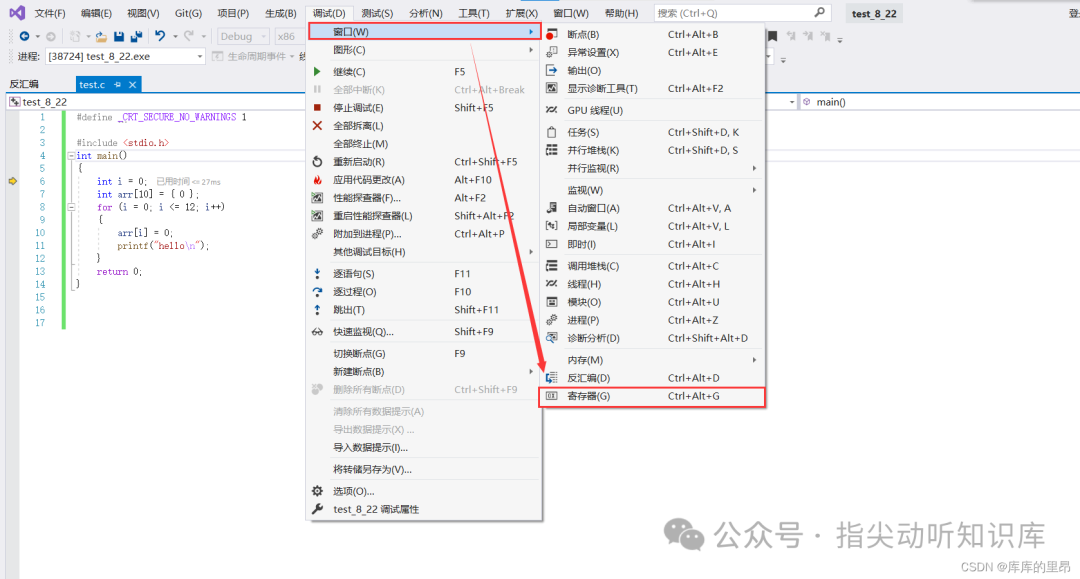Click the navigate backward arrow icon

click(x=25, y=36)
